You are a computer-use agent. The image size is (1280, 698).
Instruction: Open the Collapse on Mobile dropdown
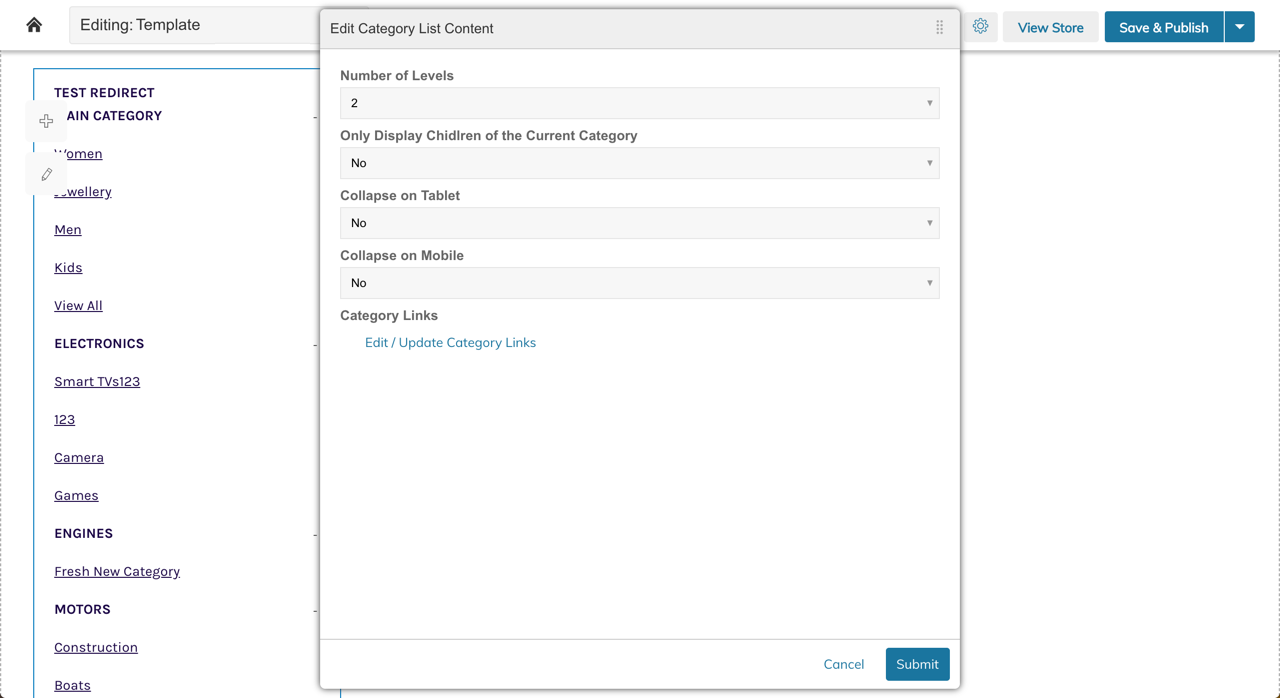coord(640,283)
